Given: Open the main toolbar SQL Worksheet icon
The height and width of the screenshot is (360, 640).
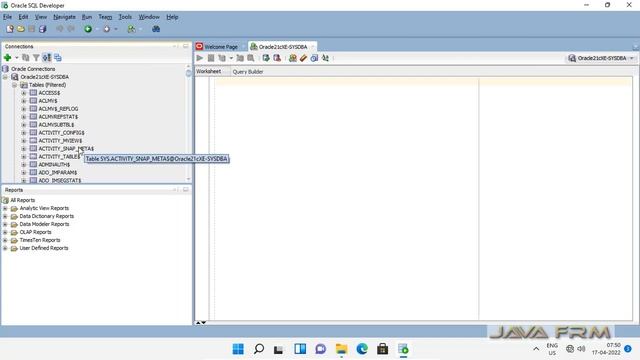Looking at the screenshot, I should click(x=131, y=29).
